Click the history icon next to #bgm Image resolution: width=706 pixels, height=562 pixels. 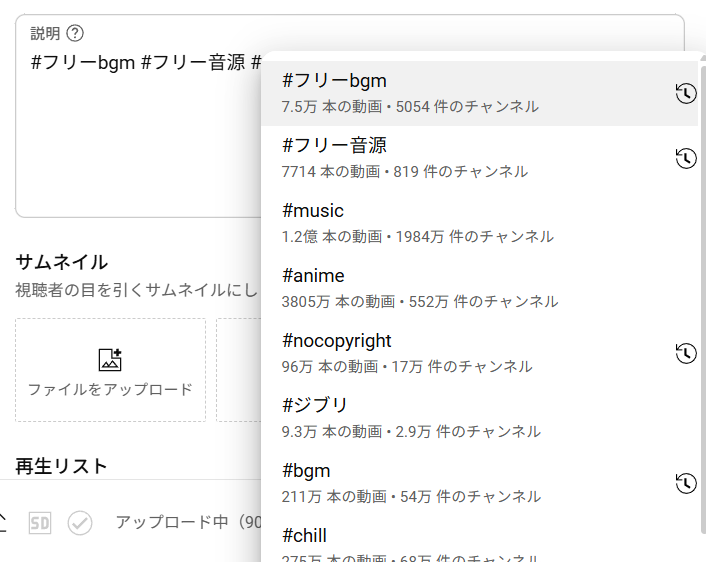click(x=685, y=483)
